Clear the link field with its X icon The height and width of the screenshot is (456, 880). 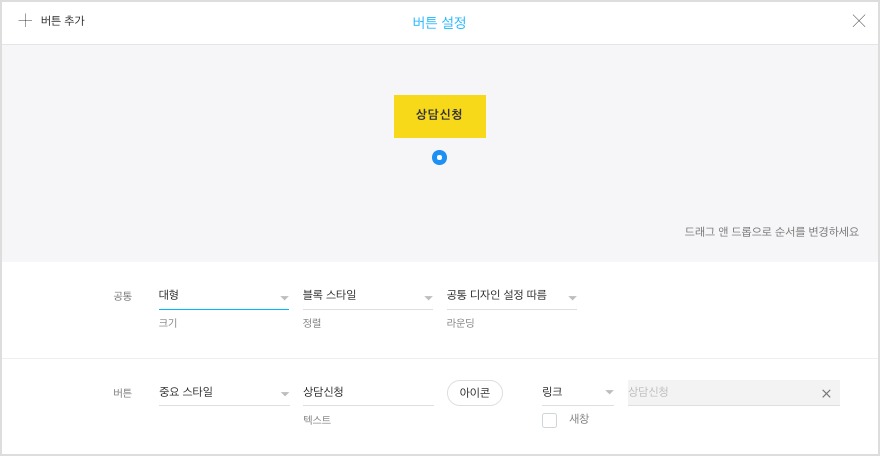826,394
